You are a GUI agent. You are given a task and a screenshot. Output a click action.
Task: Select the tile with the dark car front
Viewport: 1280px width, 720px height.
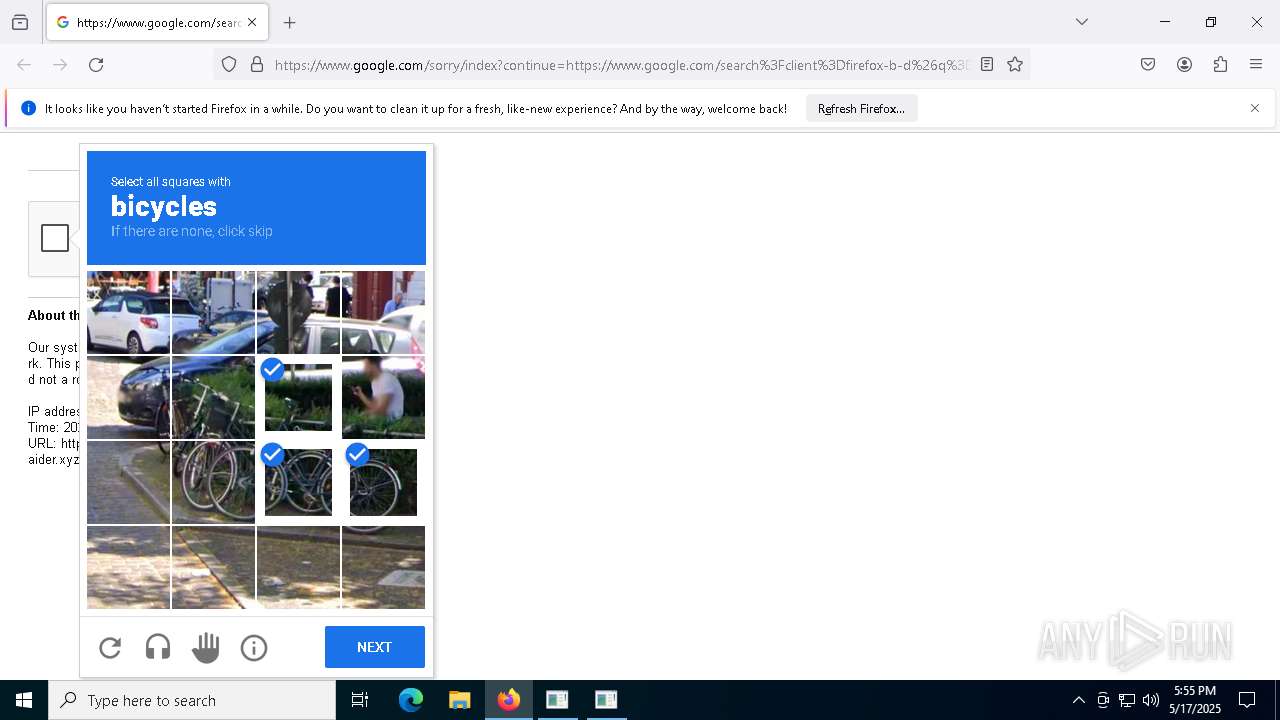tap(128, 397)
